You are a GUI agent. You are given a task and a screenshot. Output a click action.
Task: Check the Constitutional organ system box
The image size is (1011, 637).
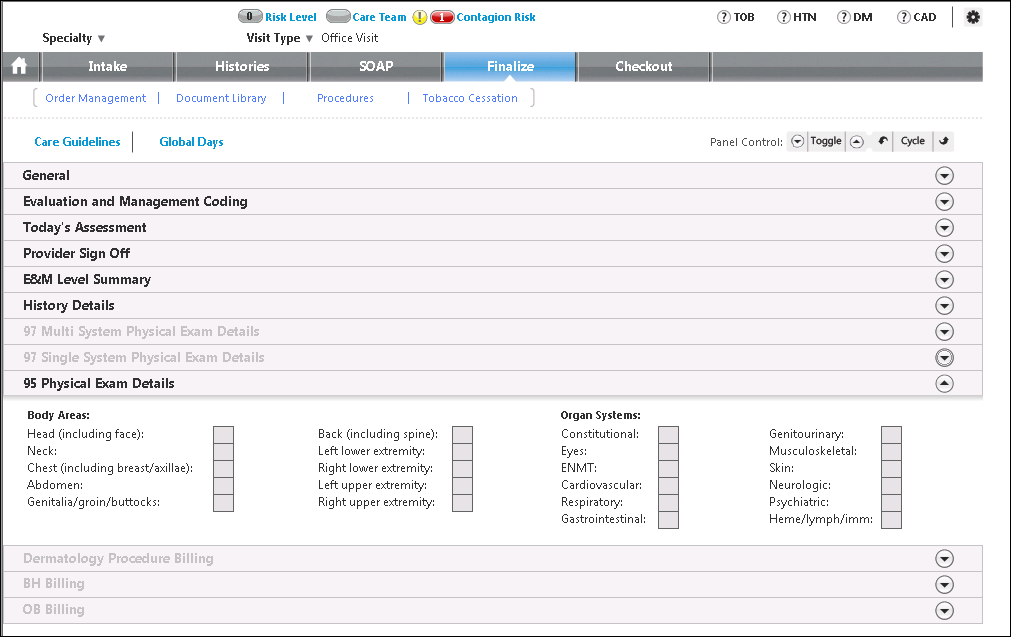coord(668,435)
